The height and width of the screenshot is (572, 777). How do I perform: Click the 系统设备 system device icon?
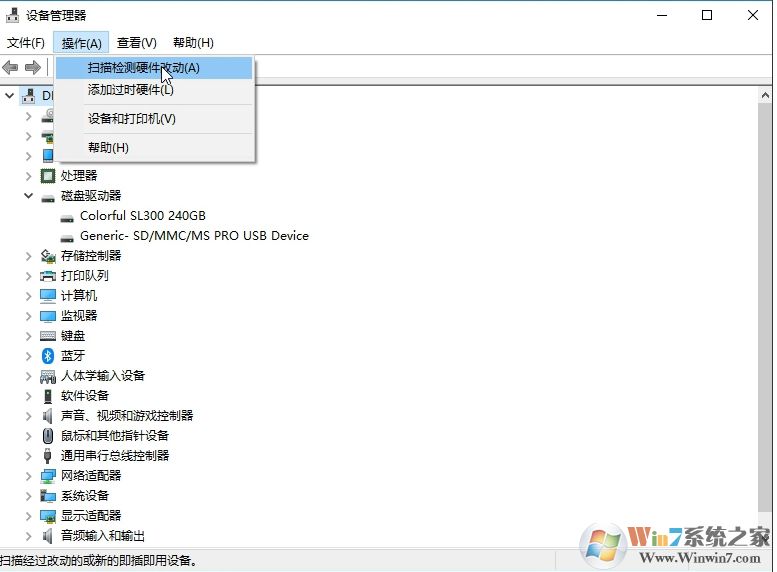click(x=48, y=496)
